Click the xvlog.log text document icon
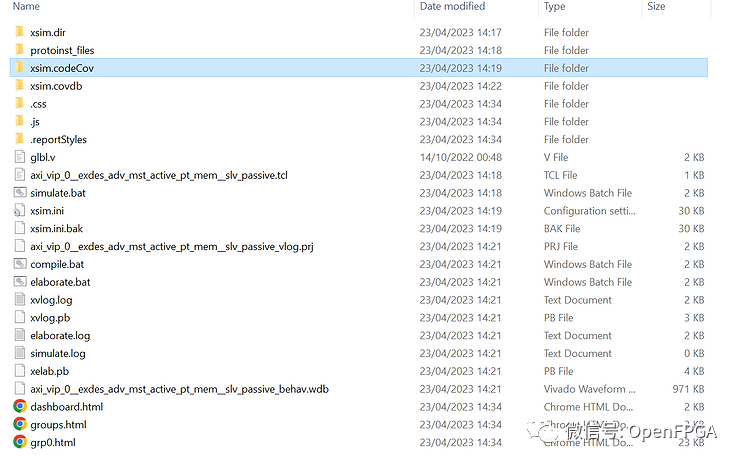The image size is (740, 465). (20, 300)
